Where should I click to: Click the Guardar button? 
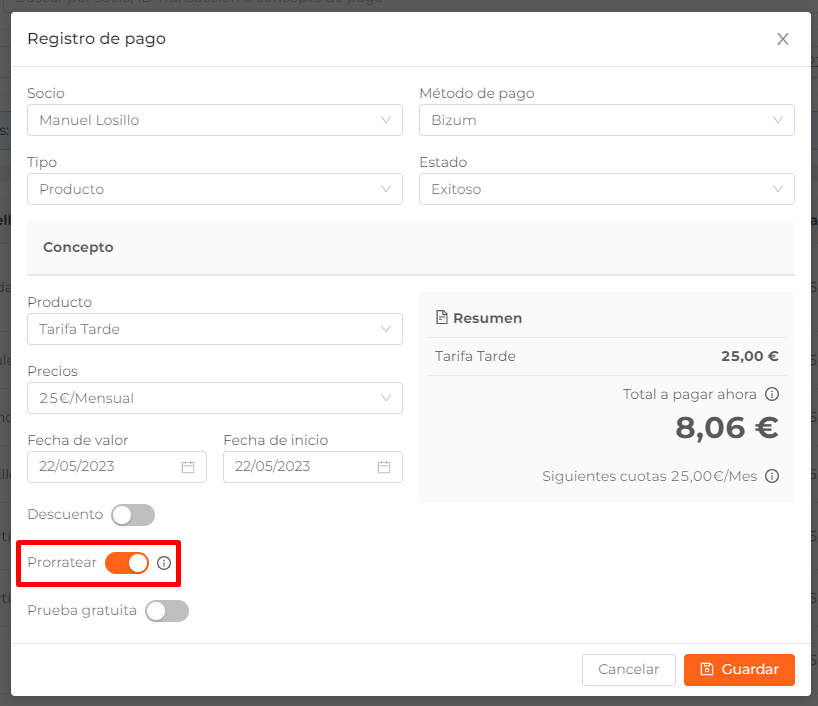(x=739, y=669)
